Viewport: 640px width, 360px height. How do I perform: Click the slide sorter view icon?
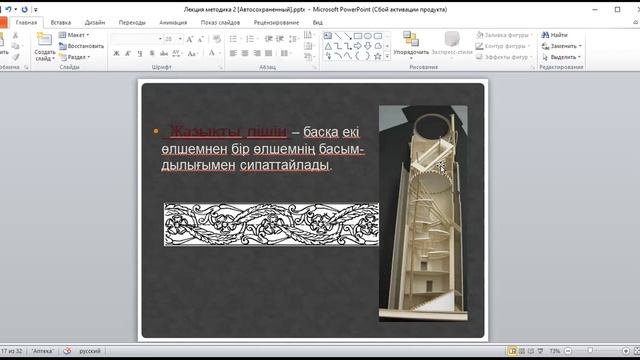522,351
